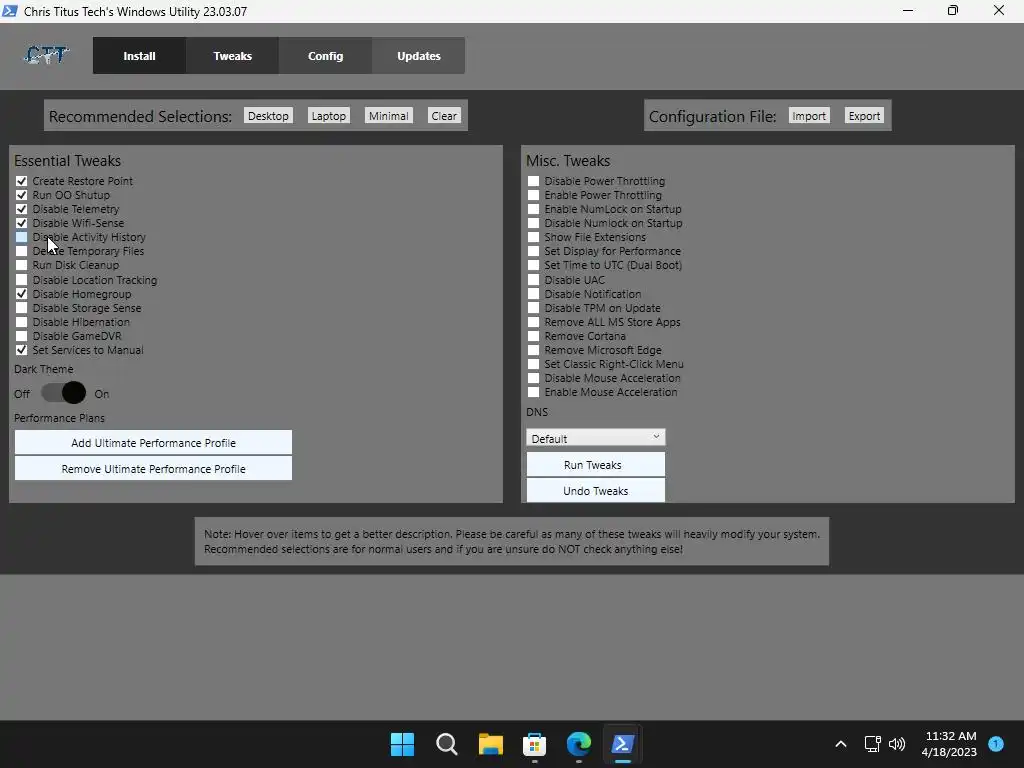Screen dimensions: 1024x768
Task: Uncheck Disable Wifi-Sense
Action: pos(22,223)
